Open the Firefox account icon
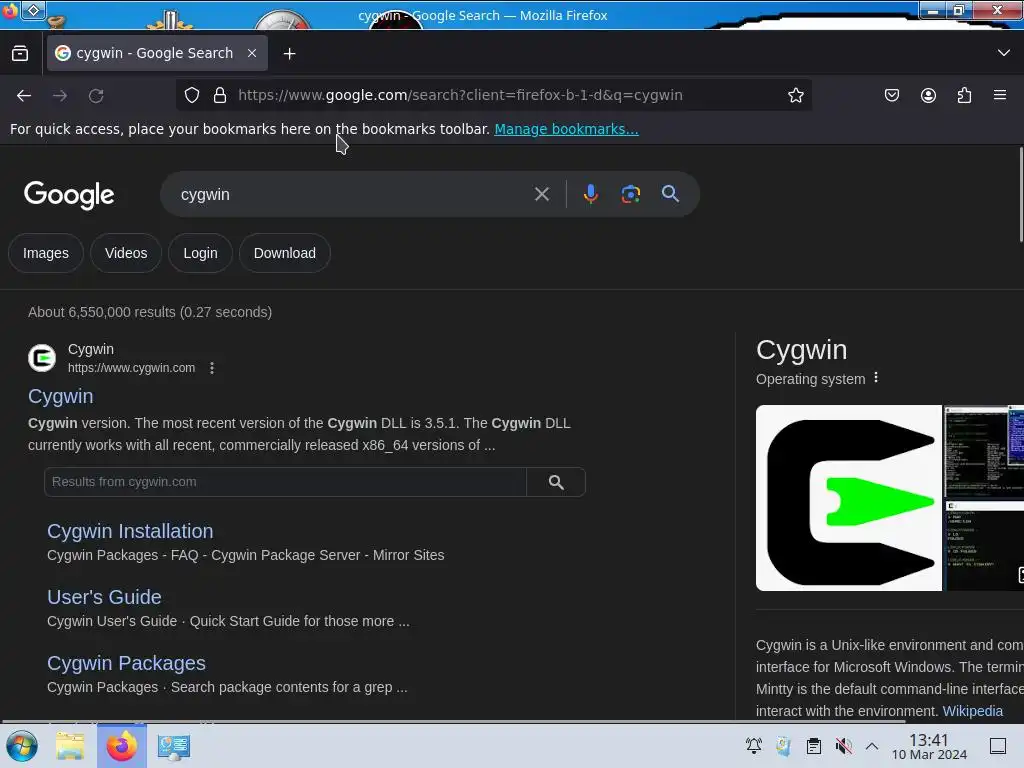Screen dimensions: 1024x768 928,95
